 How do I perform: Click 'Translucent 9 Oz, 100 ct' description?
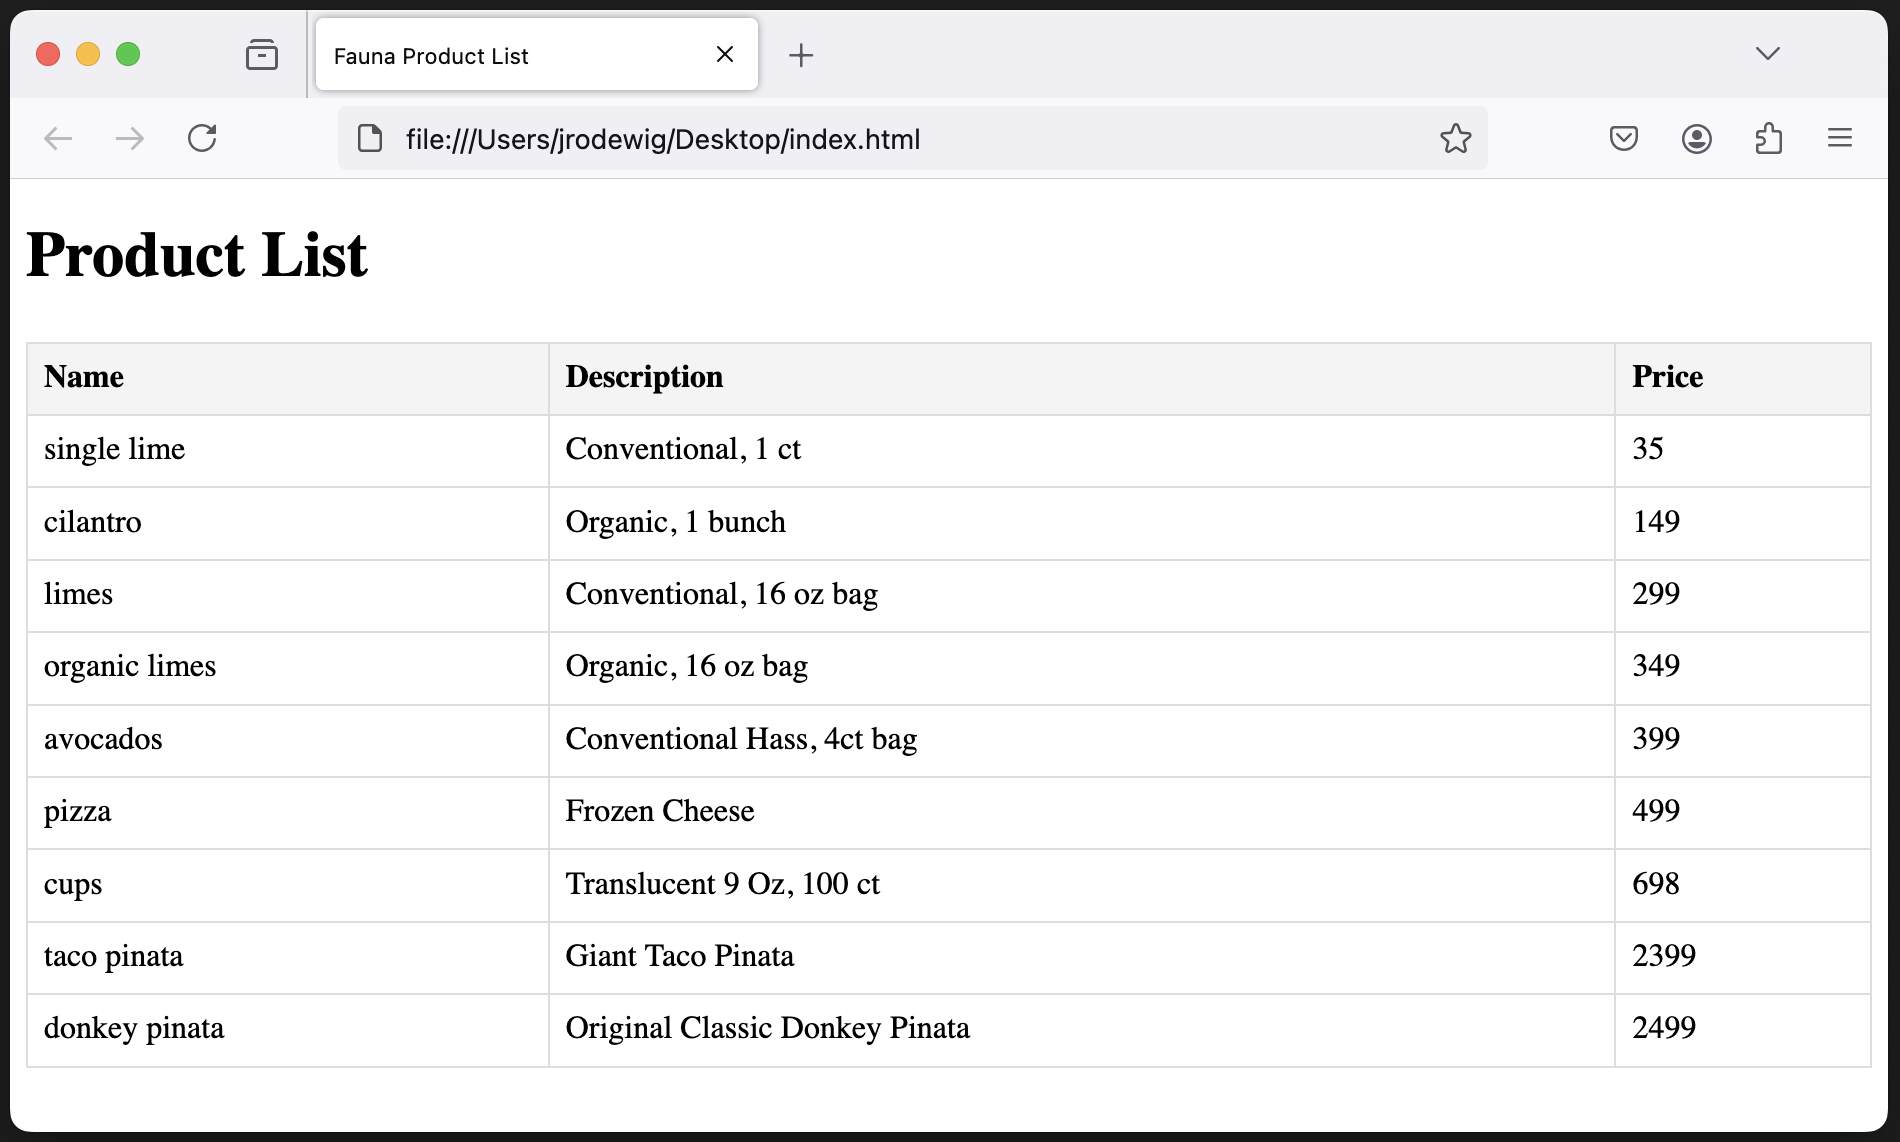722,885
